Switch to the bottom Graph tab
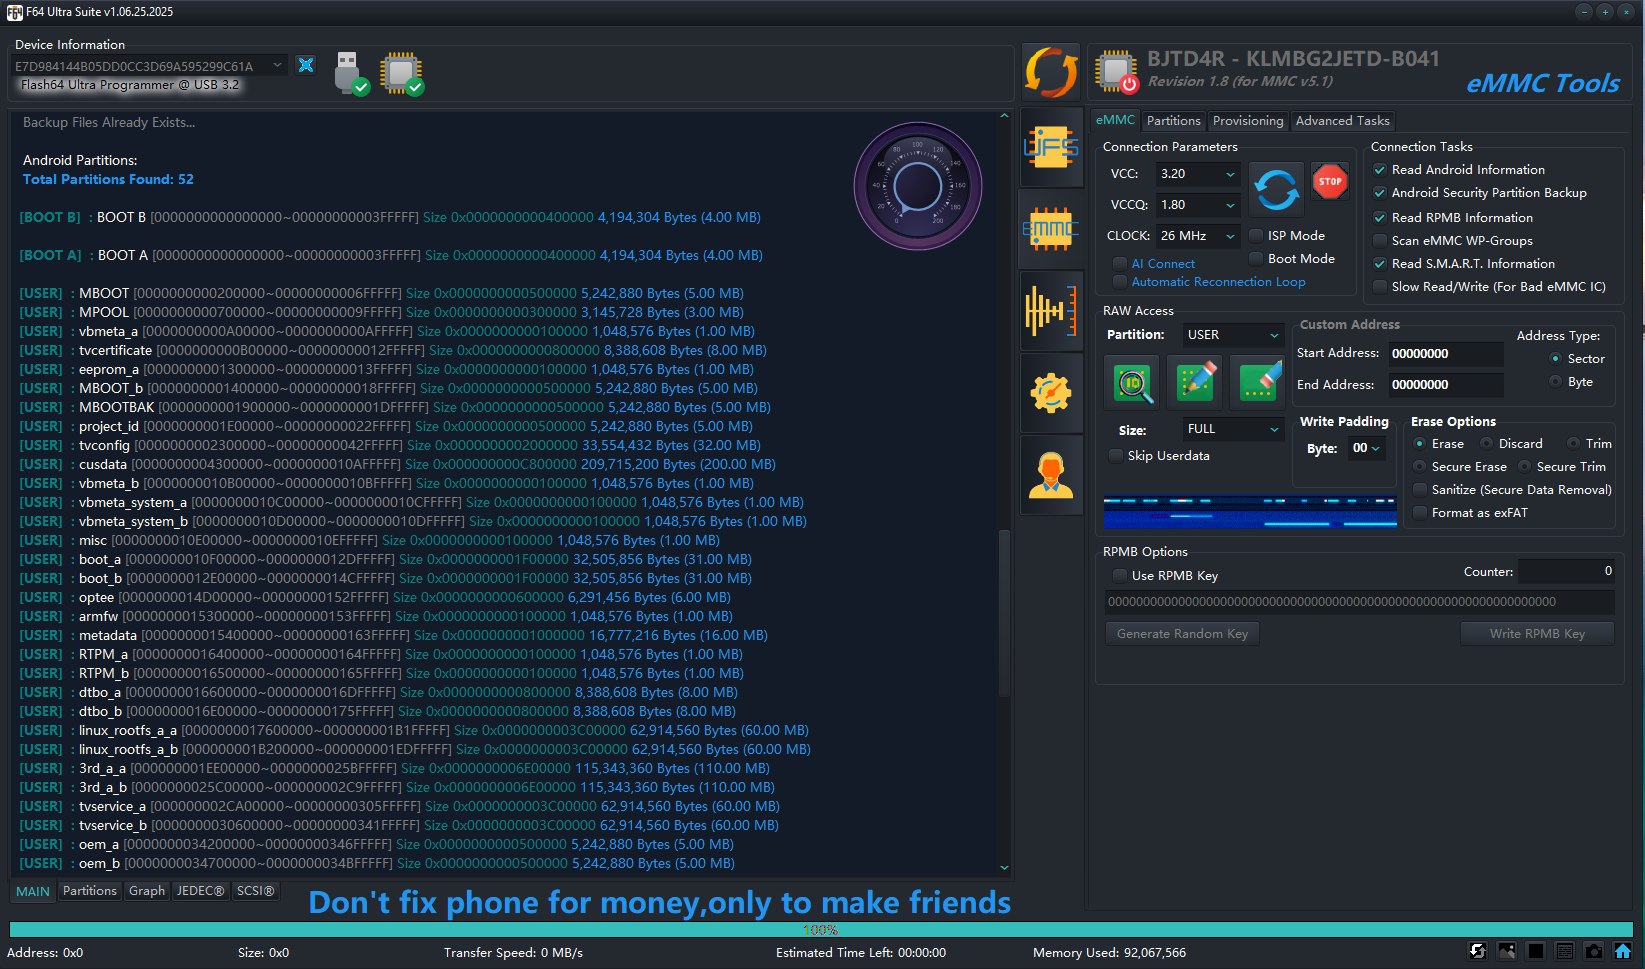 (147, 891)
